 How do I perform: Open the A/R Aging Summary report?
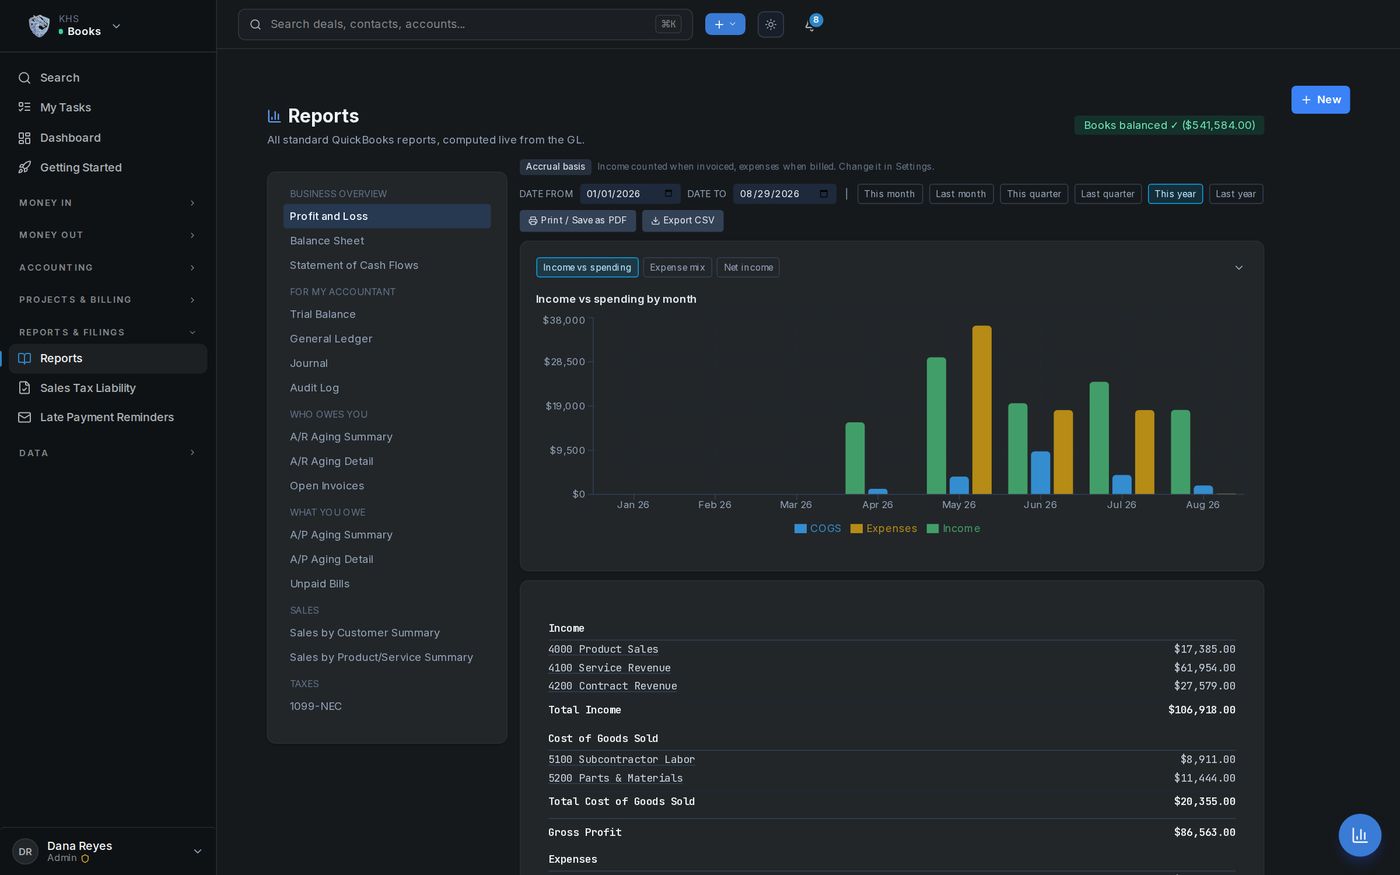click(387, 437)
